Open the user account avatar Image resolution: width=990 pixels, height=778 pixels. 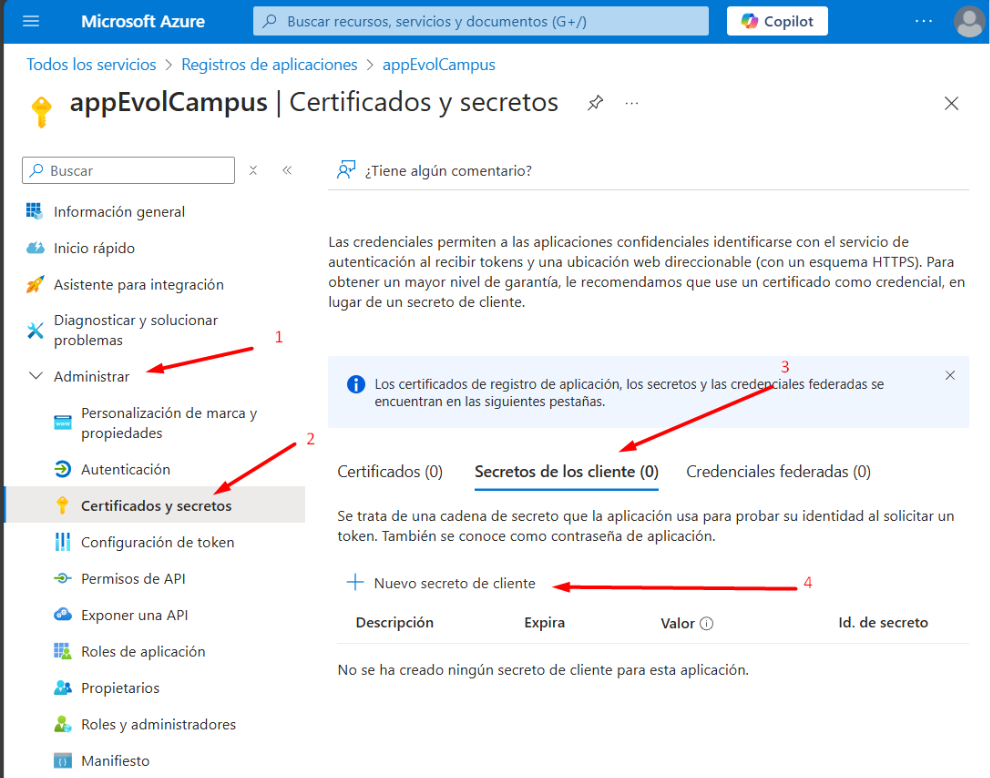click(x=969, y=21)
